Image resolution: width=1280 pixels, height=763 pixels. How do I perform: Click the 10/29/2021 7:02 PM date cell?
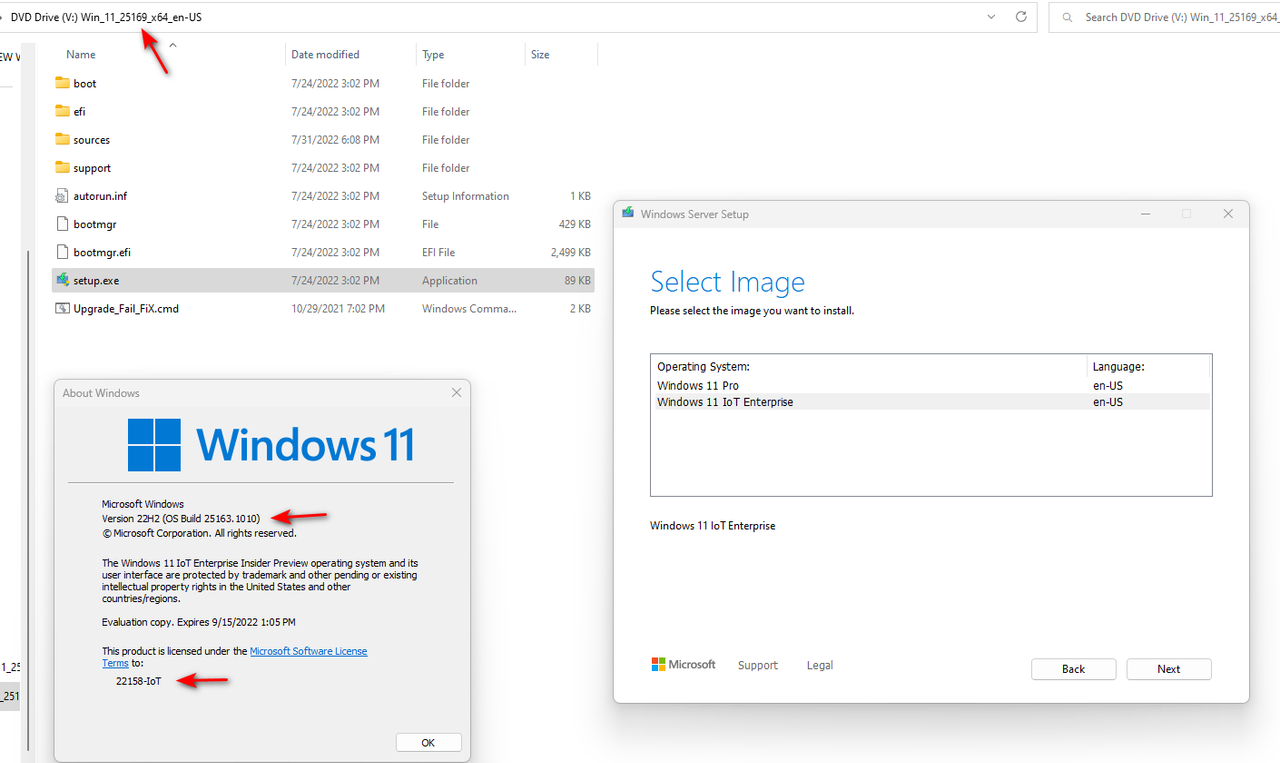coord(338,309)
